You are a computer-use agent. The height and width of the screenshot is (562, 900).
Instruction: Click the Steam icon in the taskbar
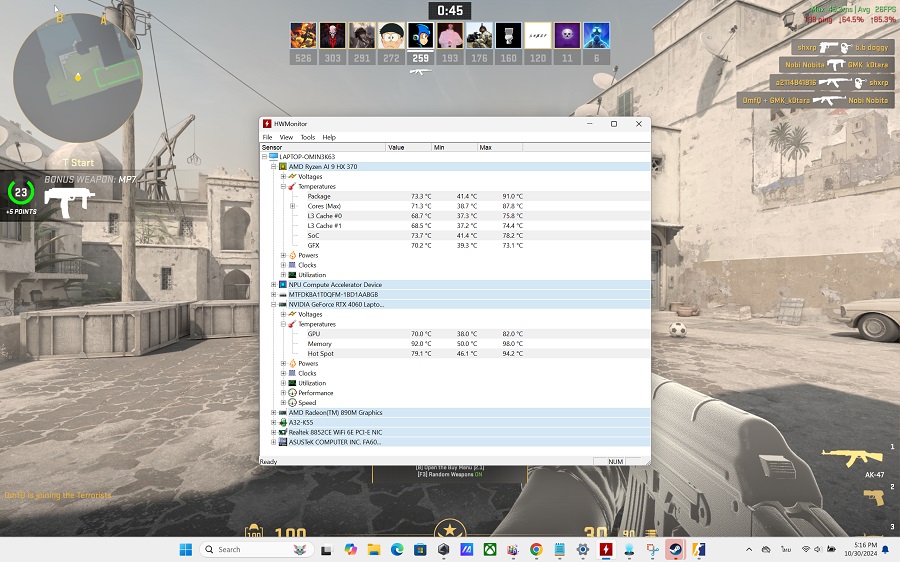pyautogui.click(x=675, y=549)
